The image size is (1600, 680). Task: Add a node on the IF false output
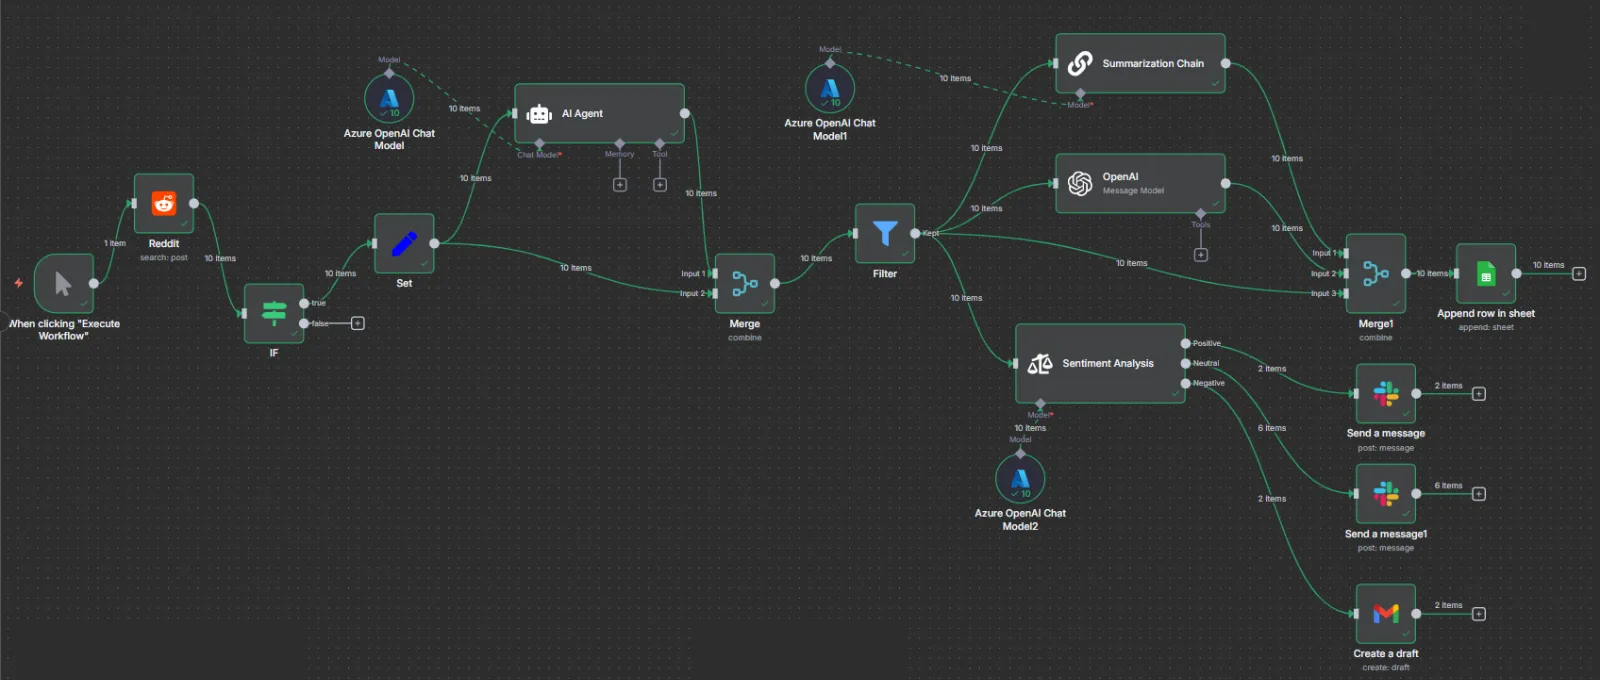(357, 323)
